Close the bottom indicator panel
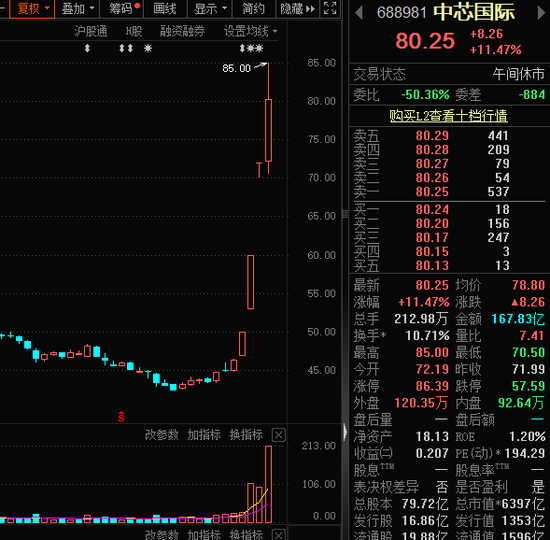Image resolution: width=550 pixels, height=540 pixels. (x=279, y=535)
